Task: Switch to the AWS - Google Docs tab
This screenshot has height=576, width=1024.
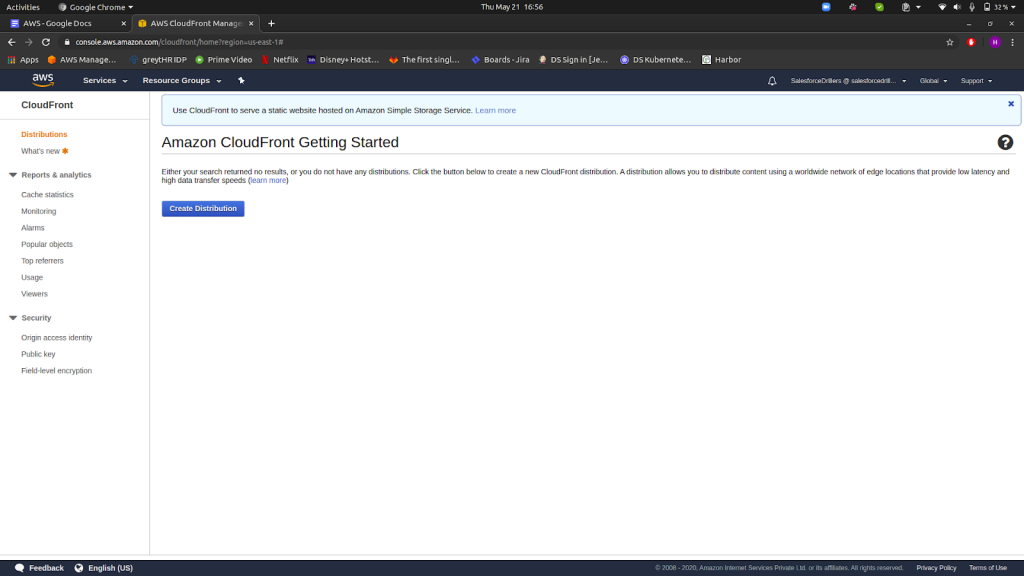Action: pyautogui.click(x=68, y=24)
